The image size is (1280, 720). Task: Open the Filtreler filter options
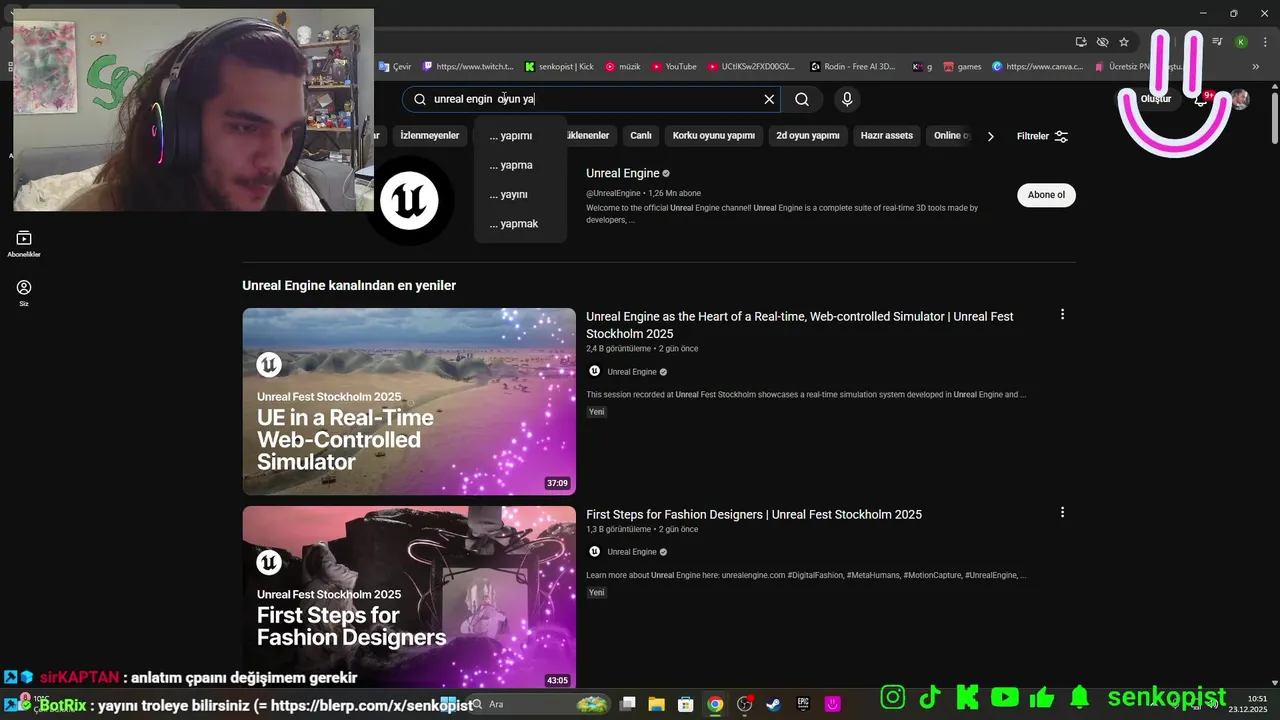coord(1043,136)
